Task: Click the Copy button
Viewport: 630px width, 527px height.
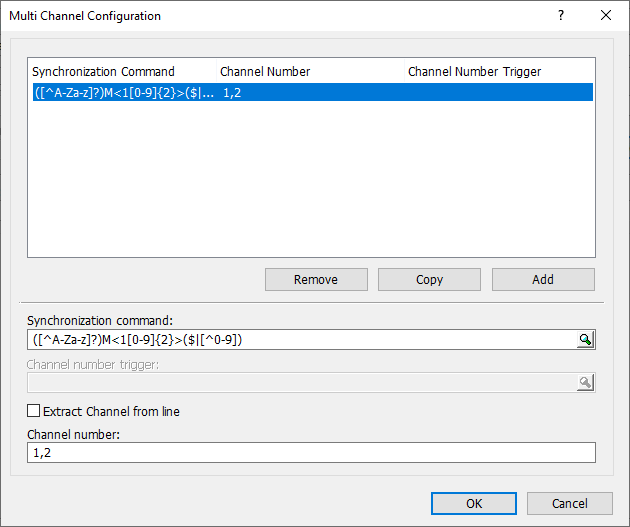Action: (429, 280)
